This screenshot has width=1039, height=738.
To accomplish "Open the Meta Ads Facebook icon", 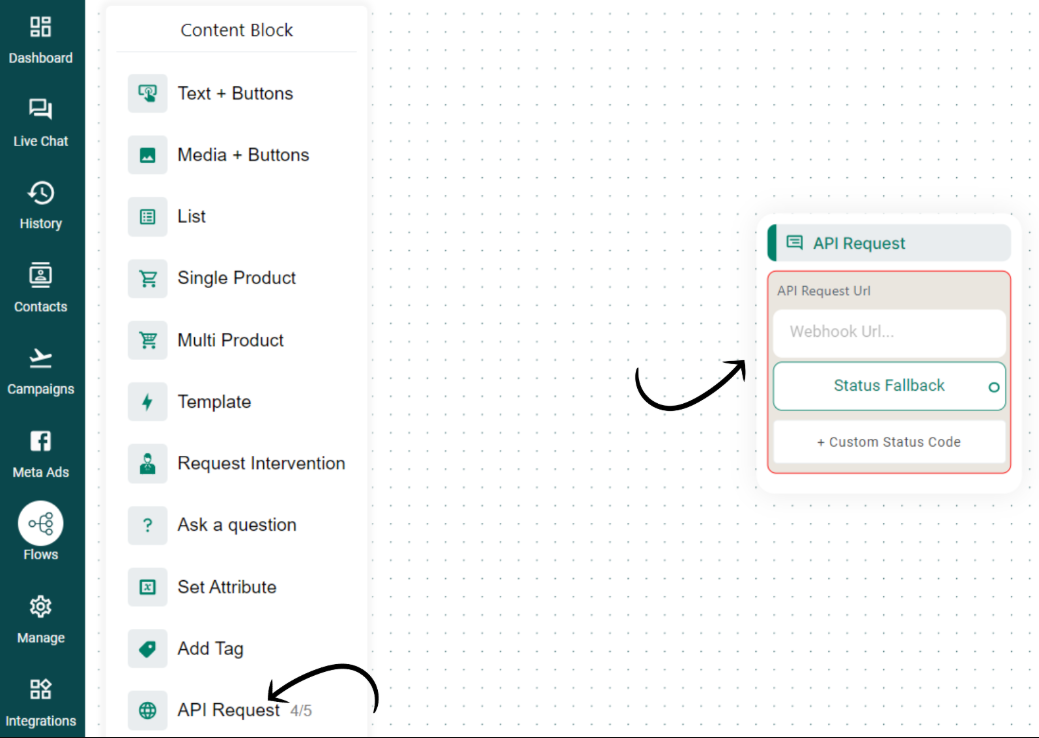I will [x=40, y=441].
